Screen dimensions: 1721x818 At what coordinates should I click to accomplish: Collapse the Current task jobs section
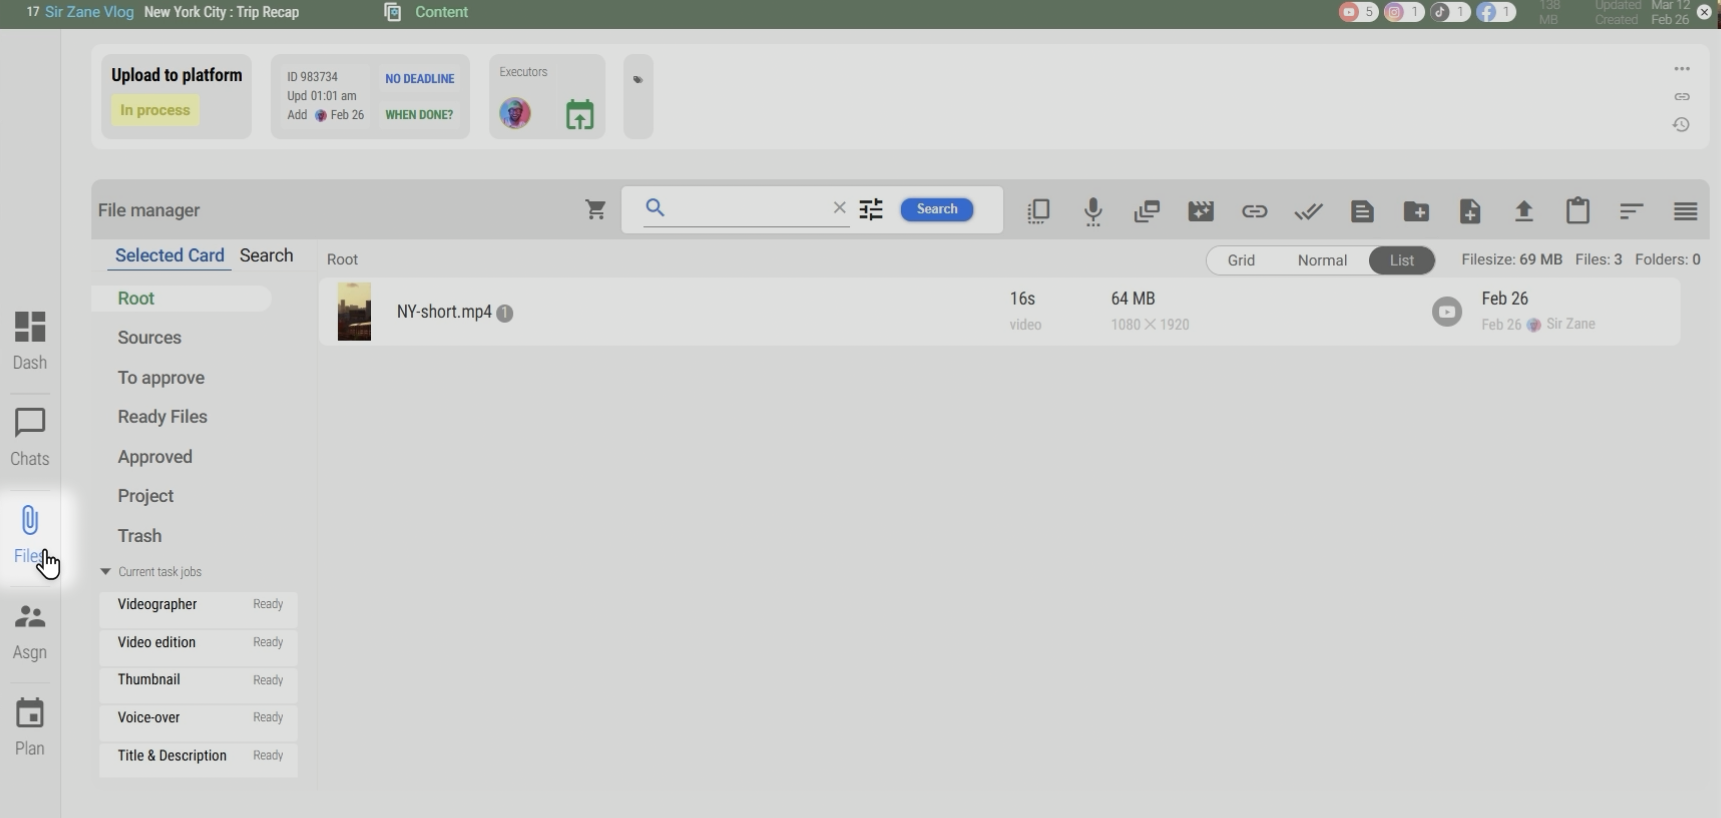point(106,572)
